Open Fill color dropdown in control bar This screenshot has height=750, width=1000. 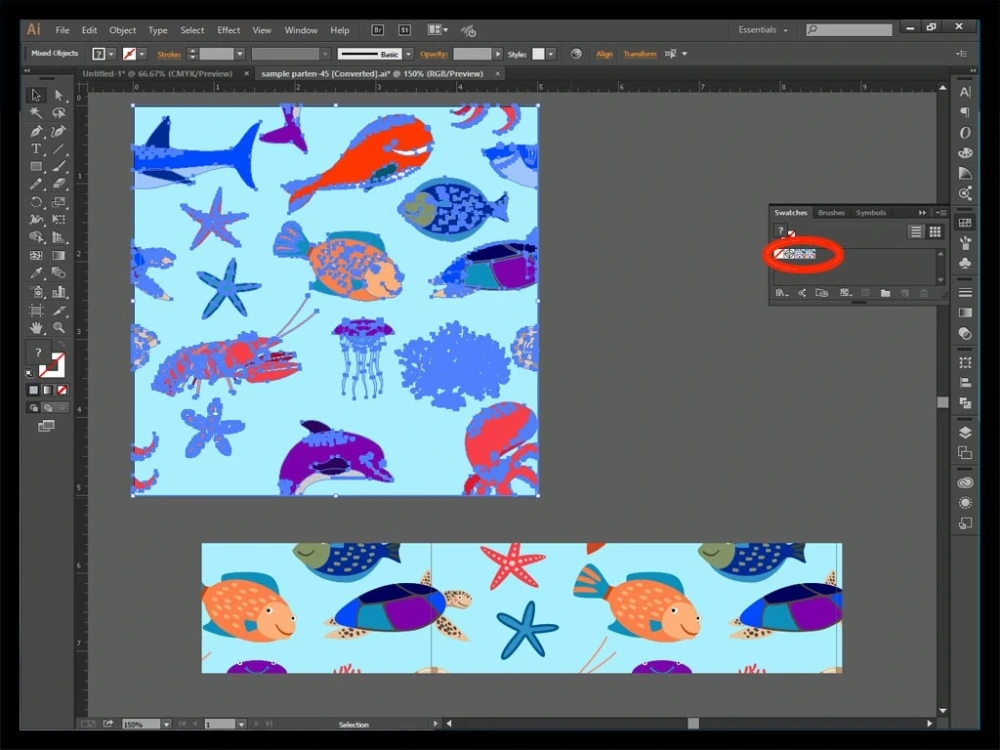[x=112, y=54]
